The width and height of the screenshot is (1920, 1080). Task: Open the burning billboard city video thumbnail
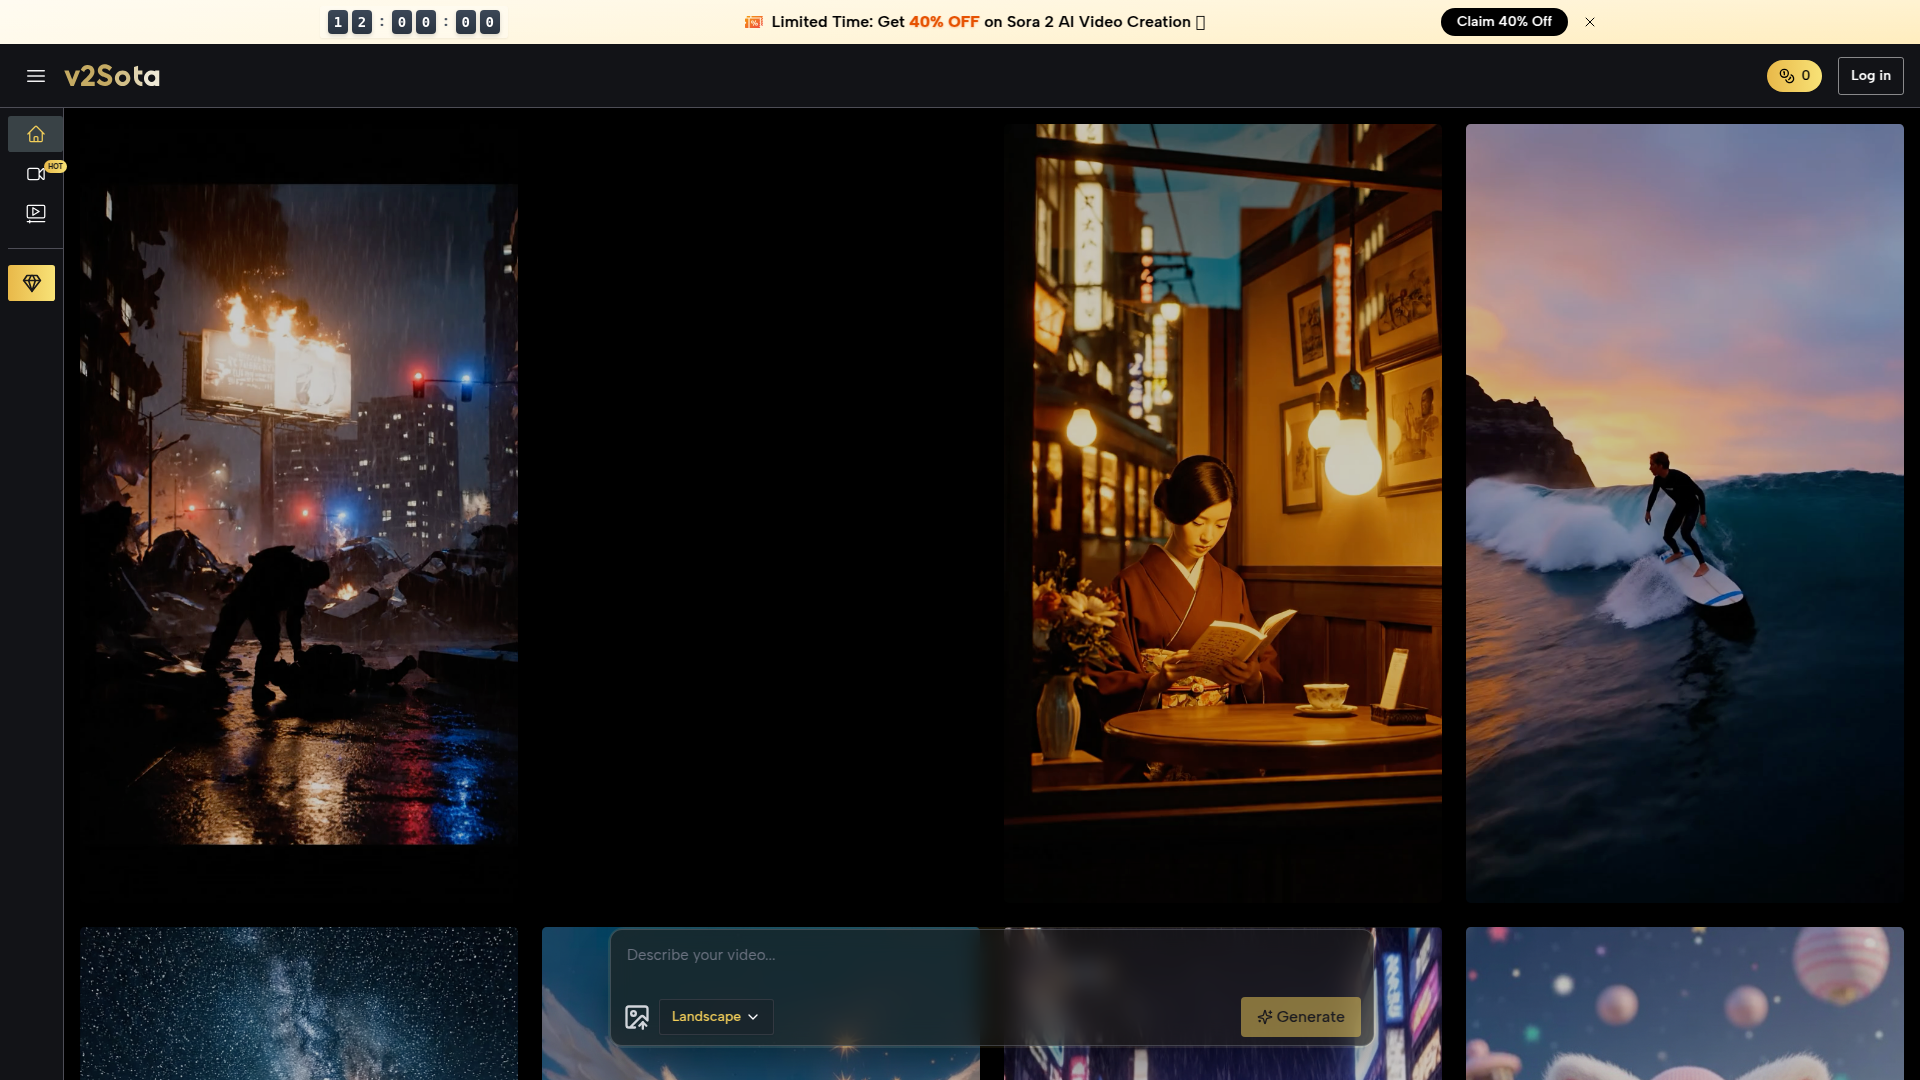299,513
